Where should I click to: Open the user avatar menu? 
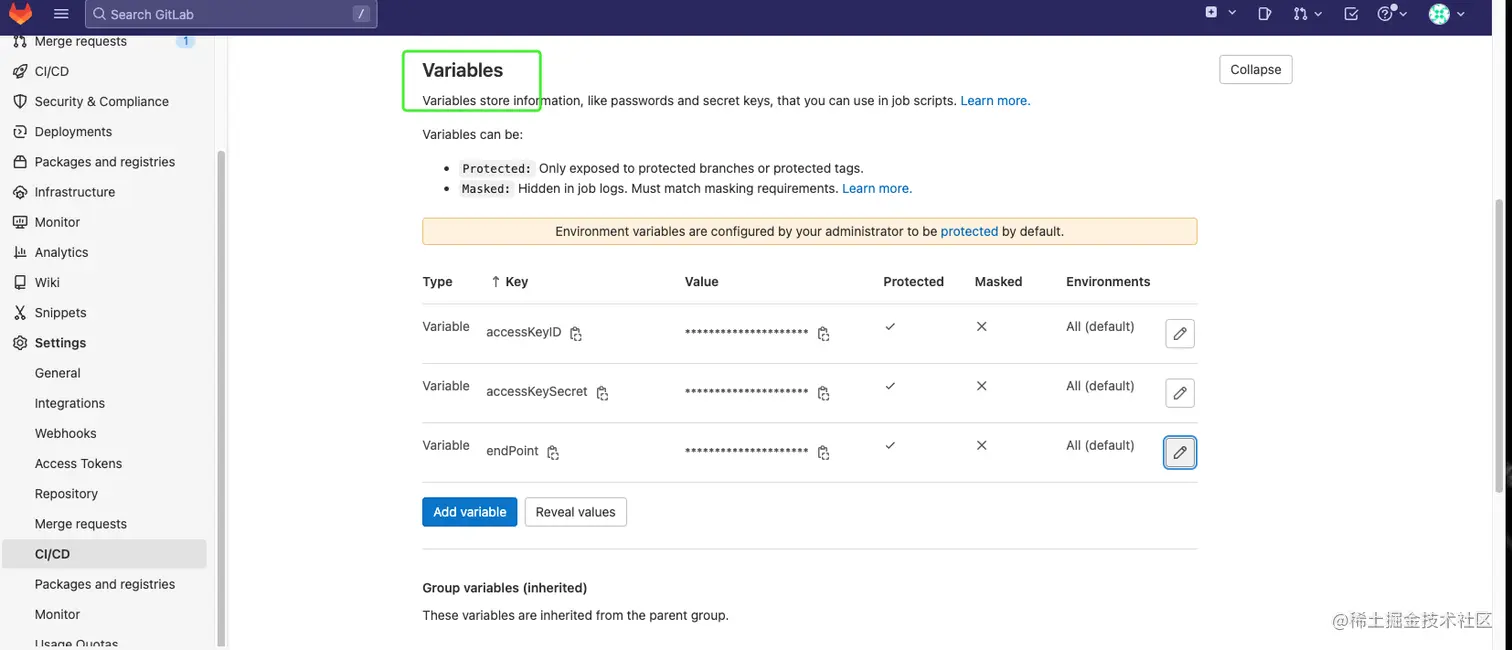coord(1439,14)
